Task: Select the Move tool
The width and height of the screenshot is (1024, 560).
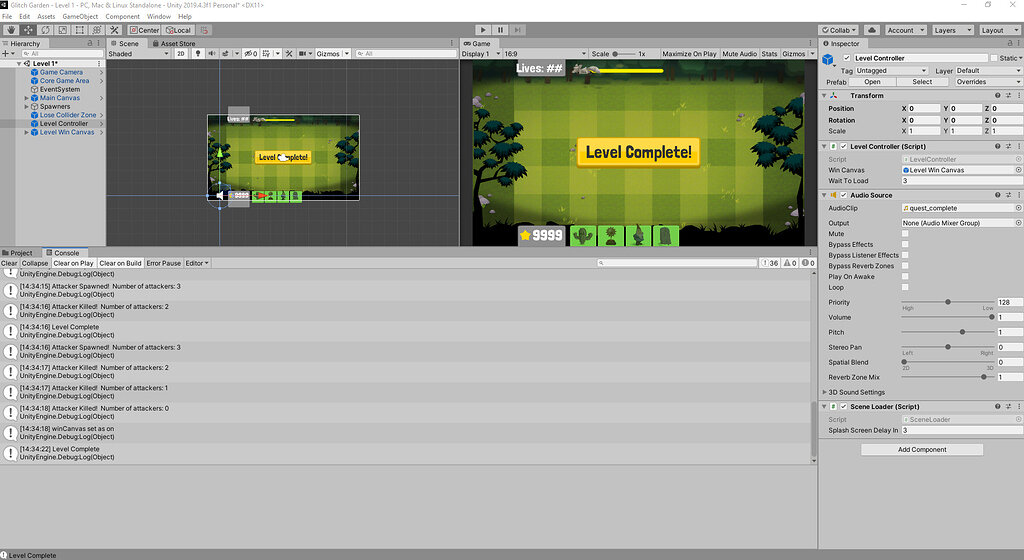Action: [28, 30]
